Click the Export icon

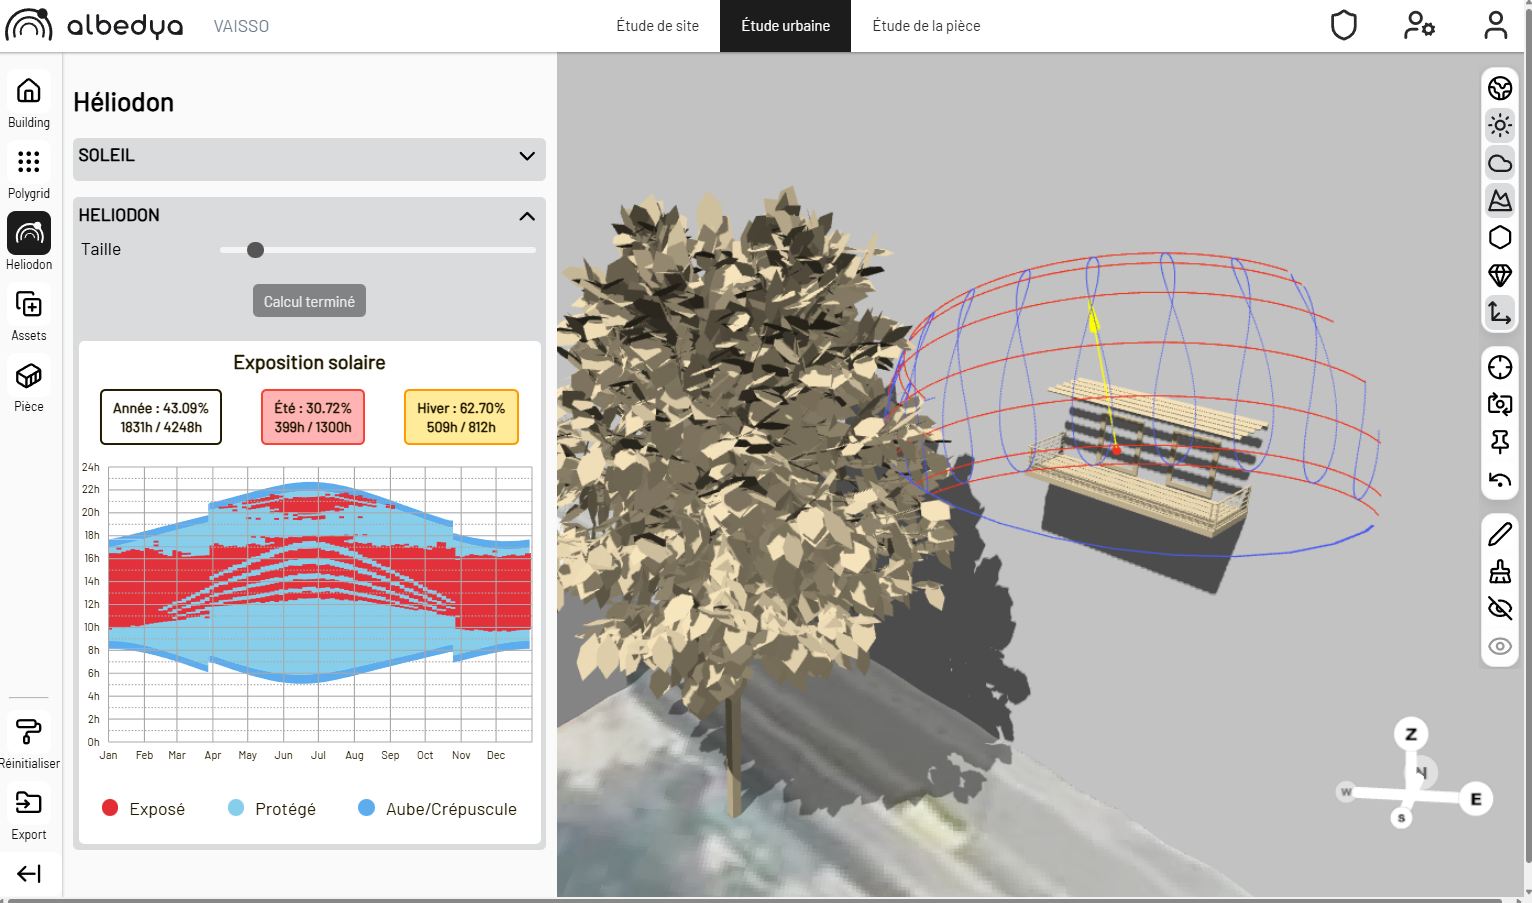[x=29, y=803]
